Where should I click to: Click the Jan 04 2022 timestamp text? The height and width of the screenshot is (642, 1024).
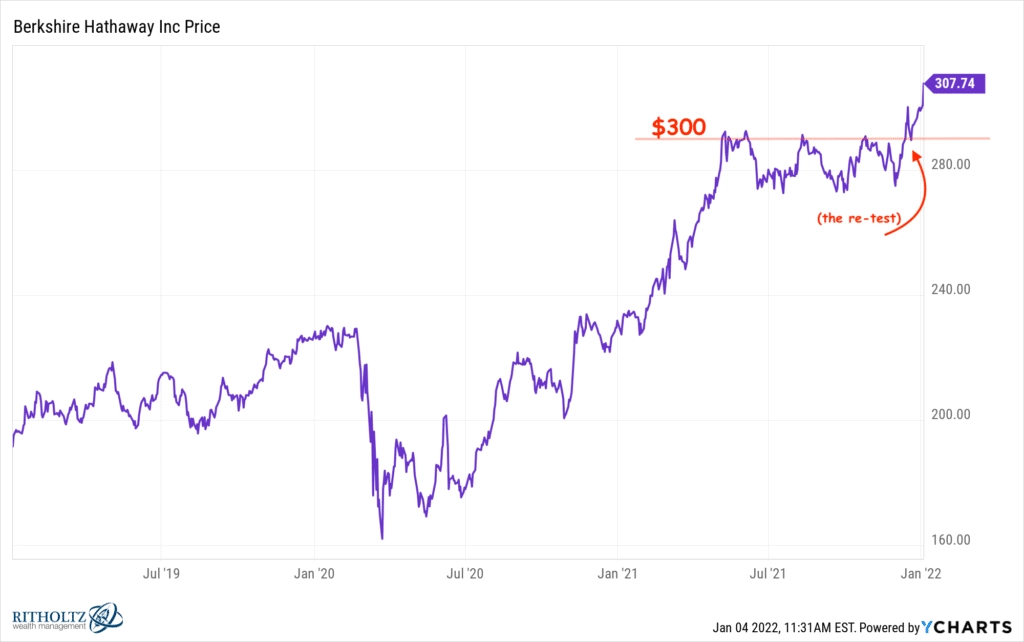tap(784, 628)
